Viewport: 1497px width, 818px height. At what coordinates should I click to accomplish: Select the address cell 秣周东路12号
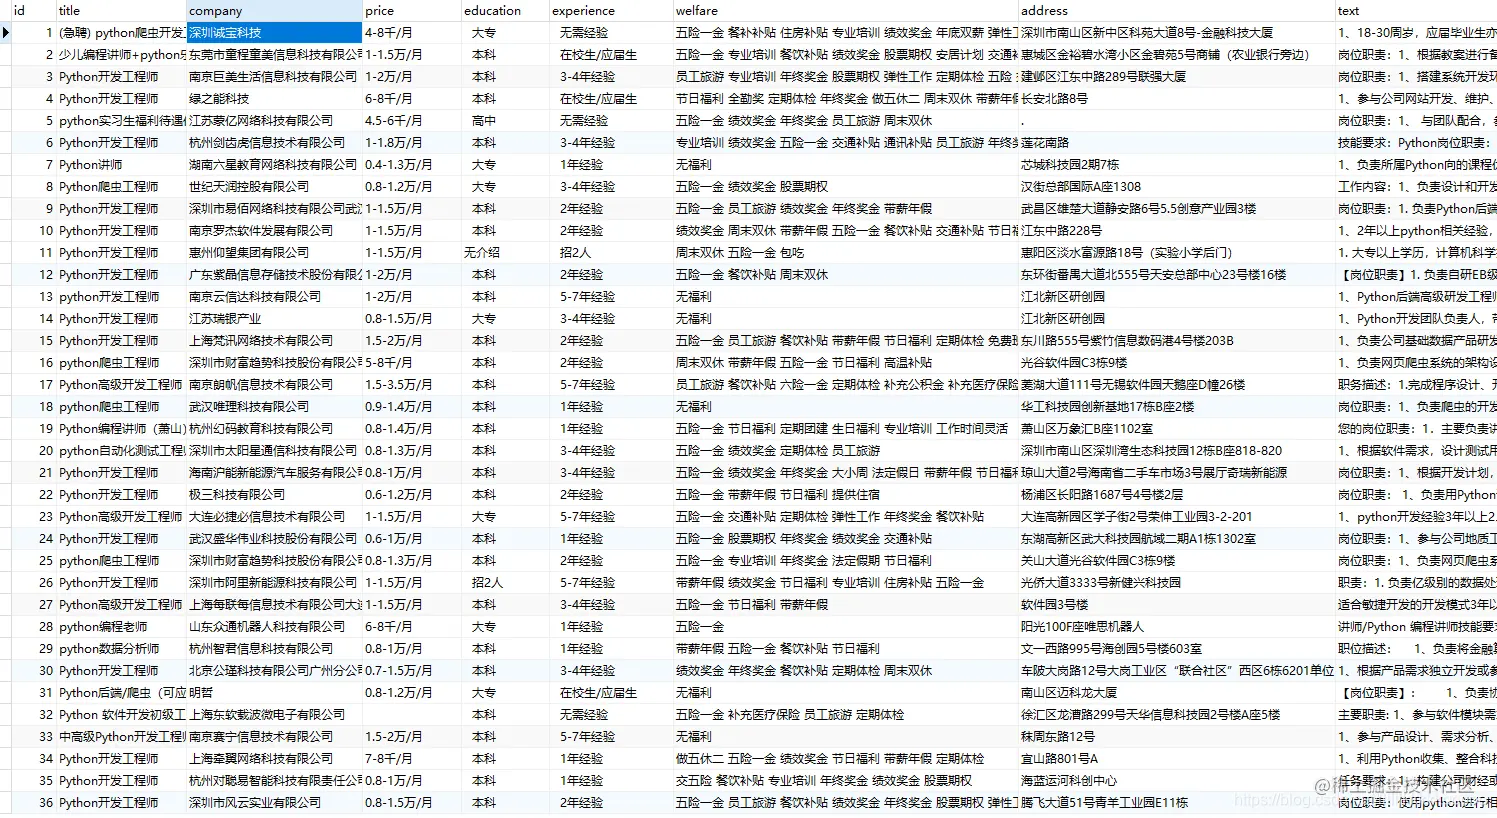pos(1176,737)
